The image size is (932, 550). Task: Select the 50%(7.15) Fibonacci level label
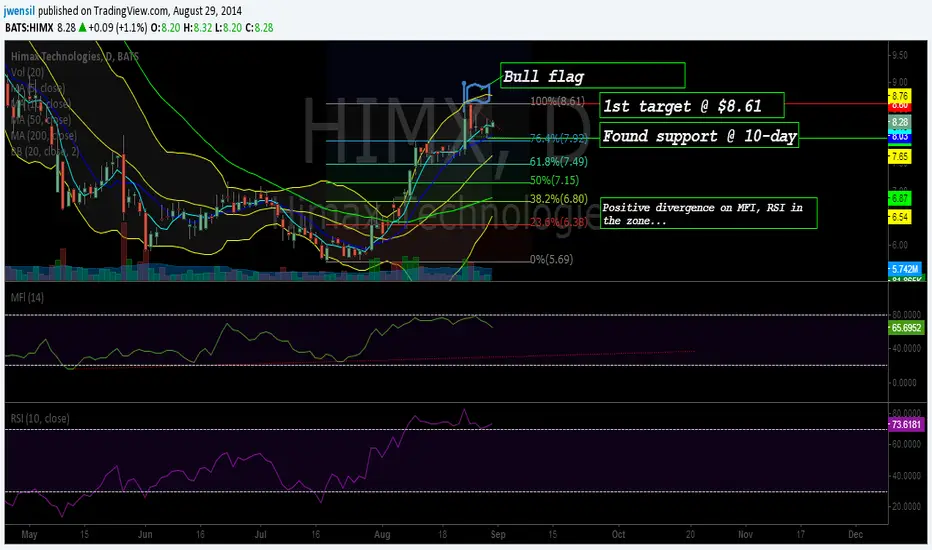pyautogui.click(x=554, y=180)
